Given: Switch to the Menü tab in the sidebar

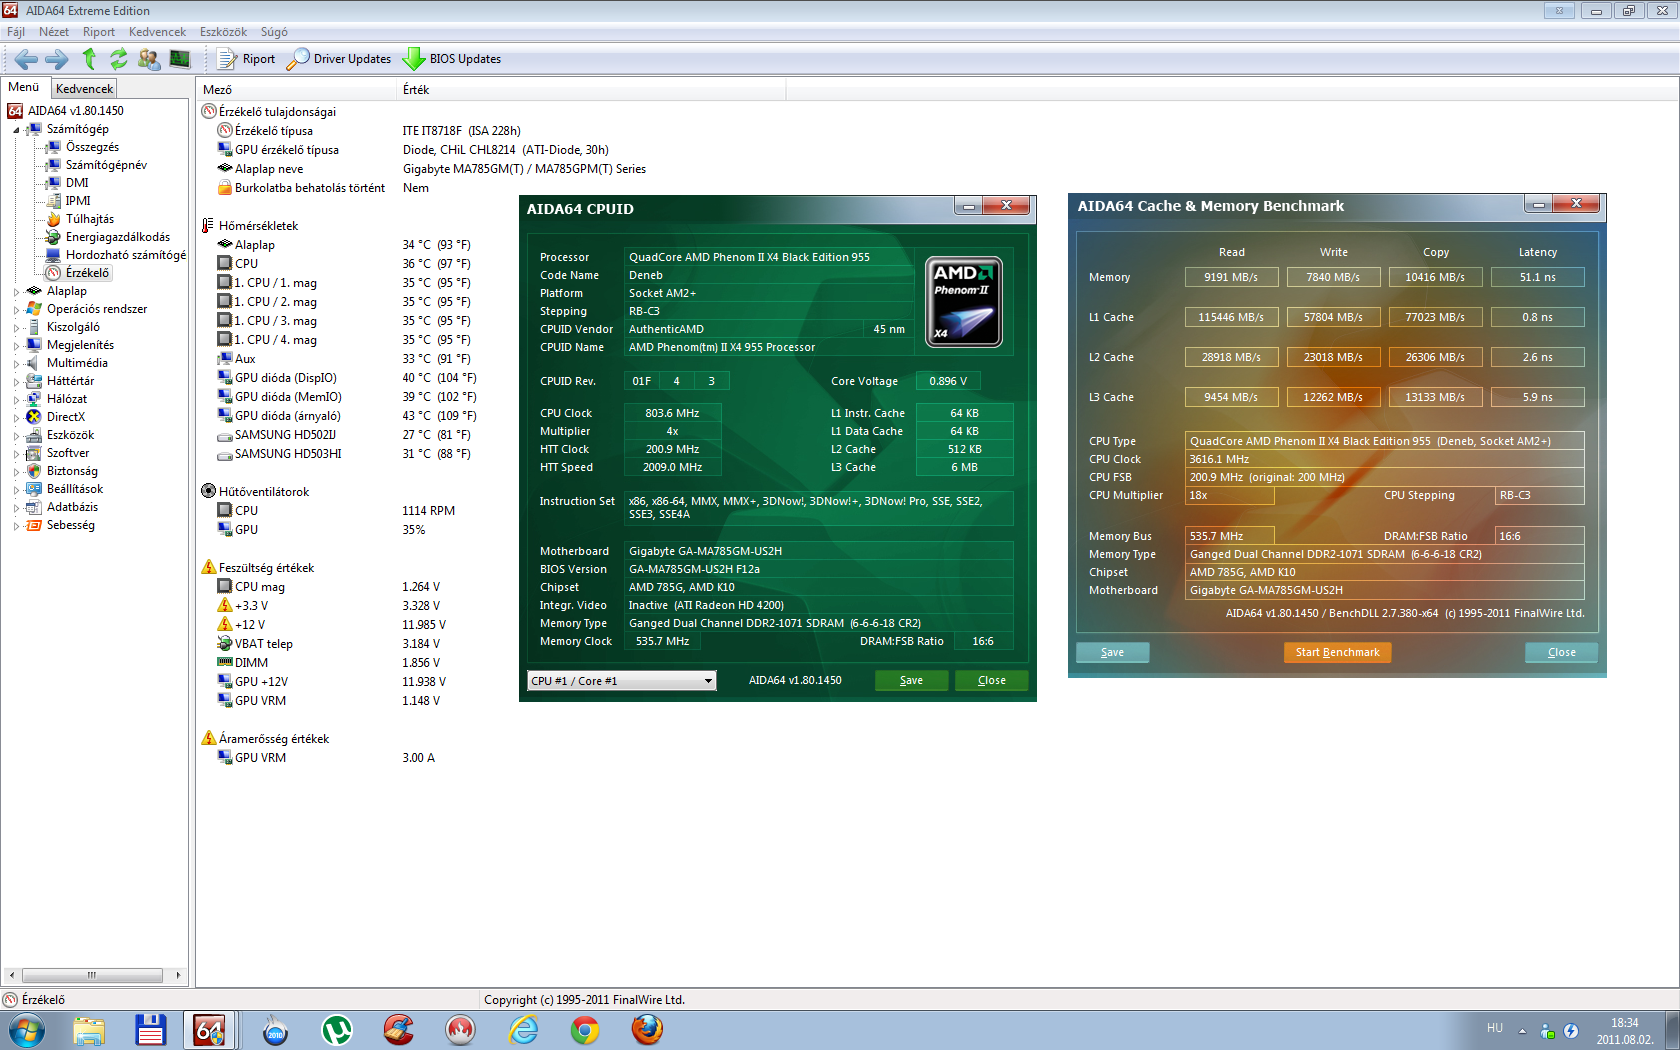Looking at the screenshot, I should (x=24, y=87).
